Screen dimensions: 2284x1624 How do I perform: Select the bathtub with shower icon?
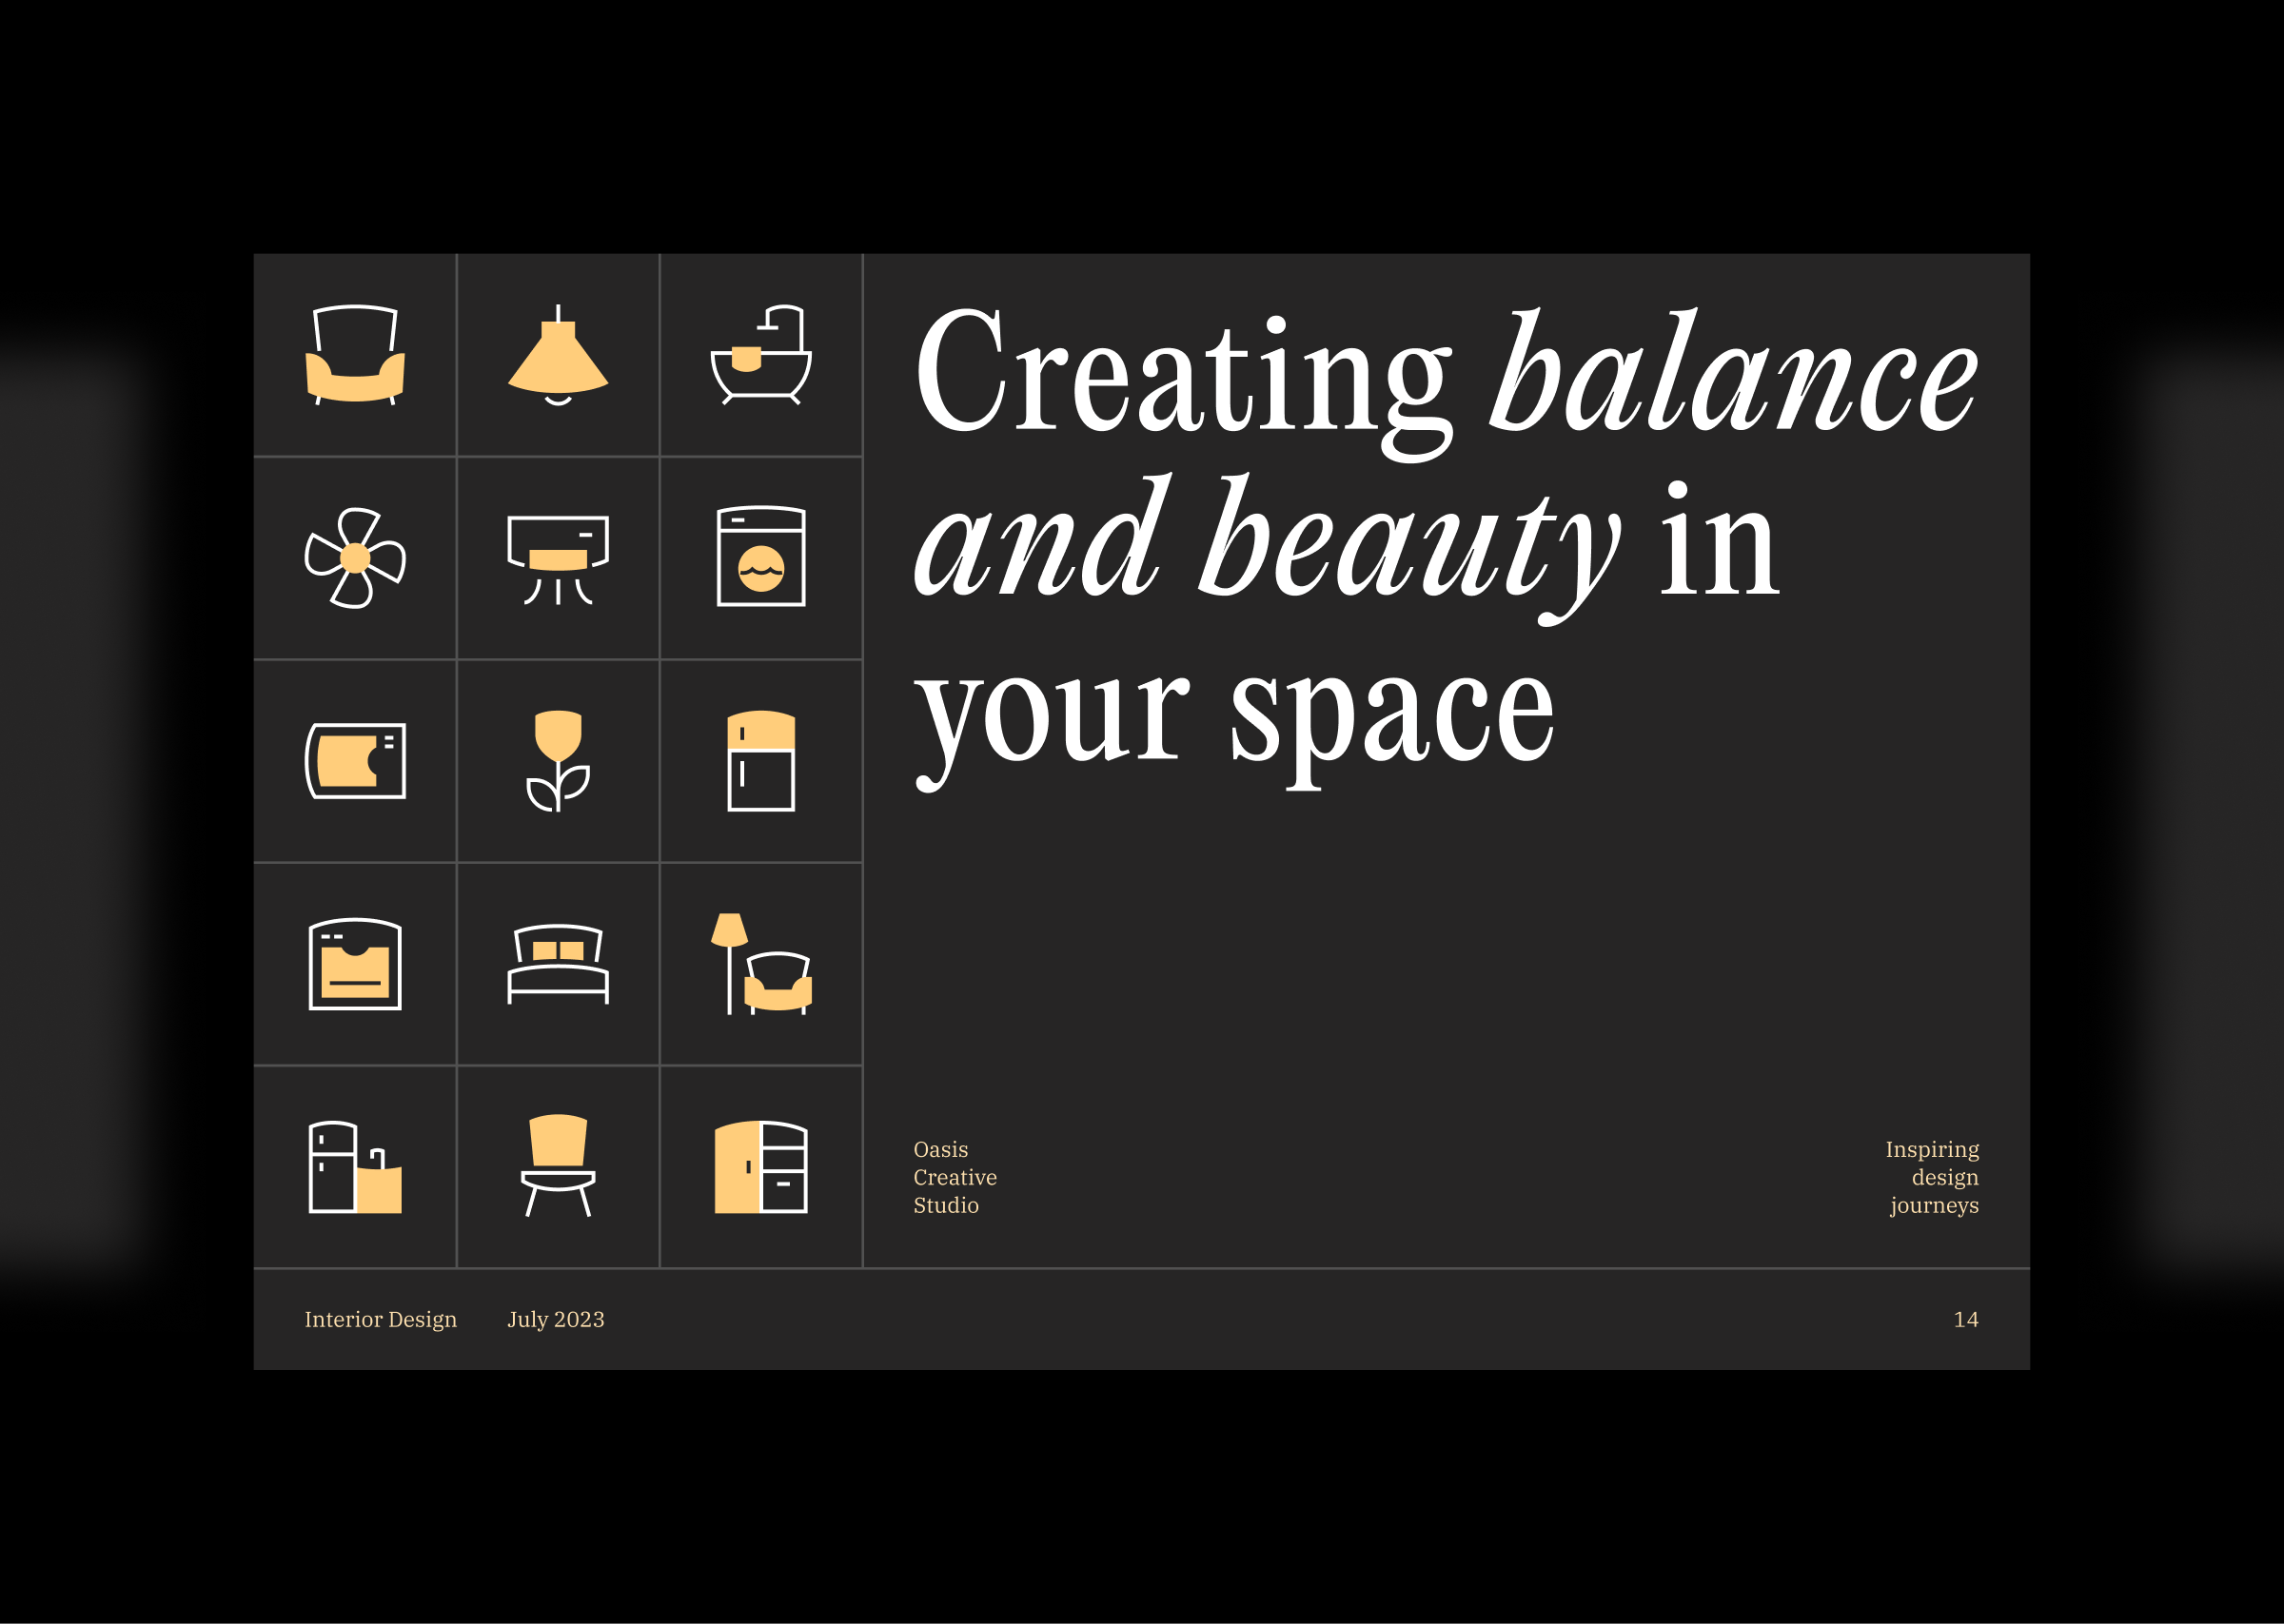pyautogui.click(x=761, y=355)
